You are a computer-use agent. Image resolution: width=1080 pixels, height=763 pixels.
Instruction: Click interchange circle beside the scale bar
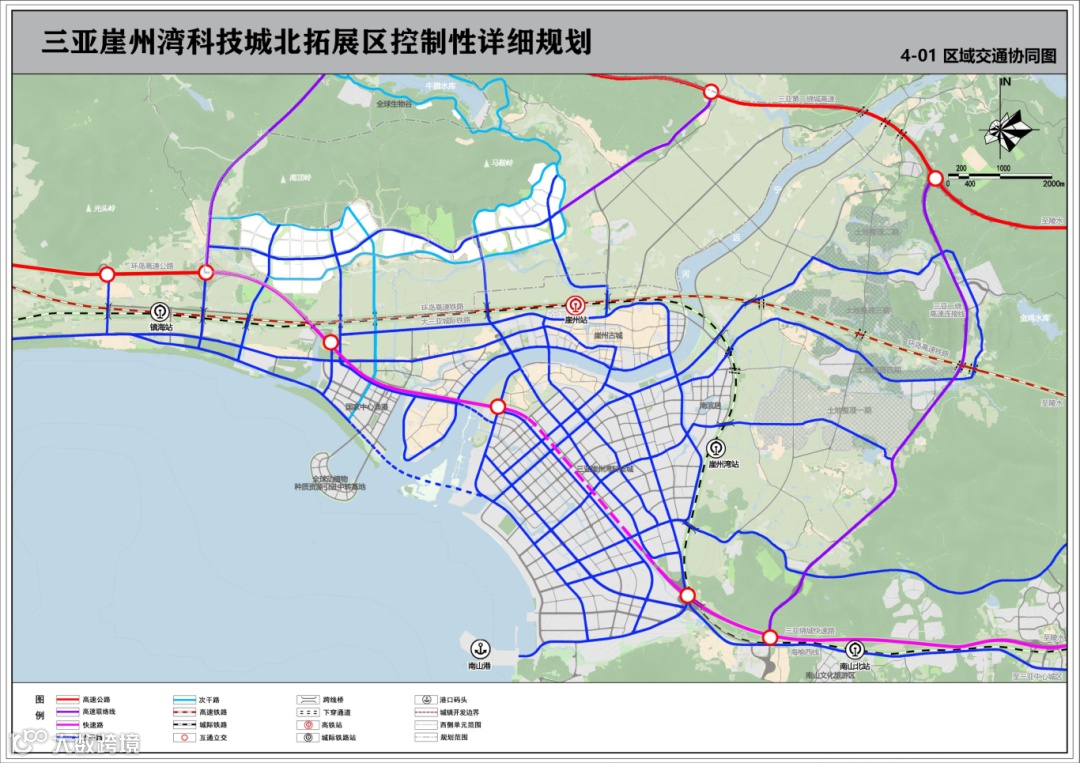coord(935,179)
